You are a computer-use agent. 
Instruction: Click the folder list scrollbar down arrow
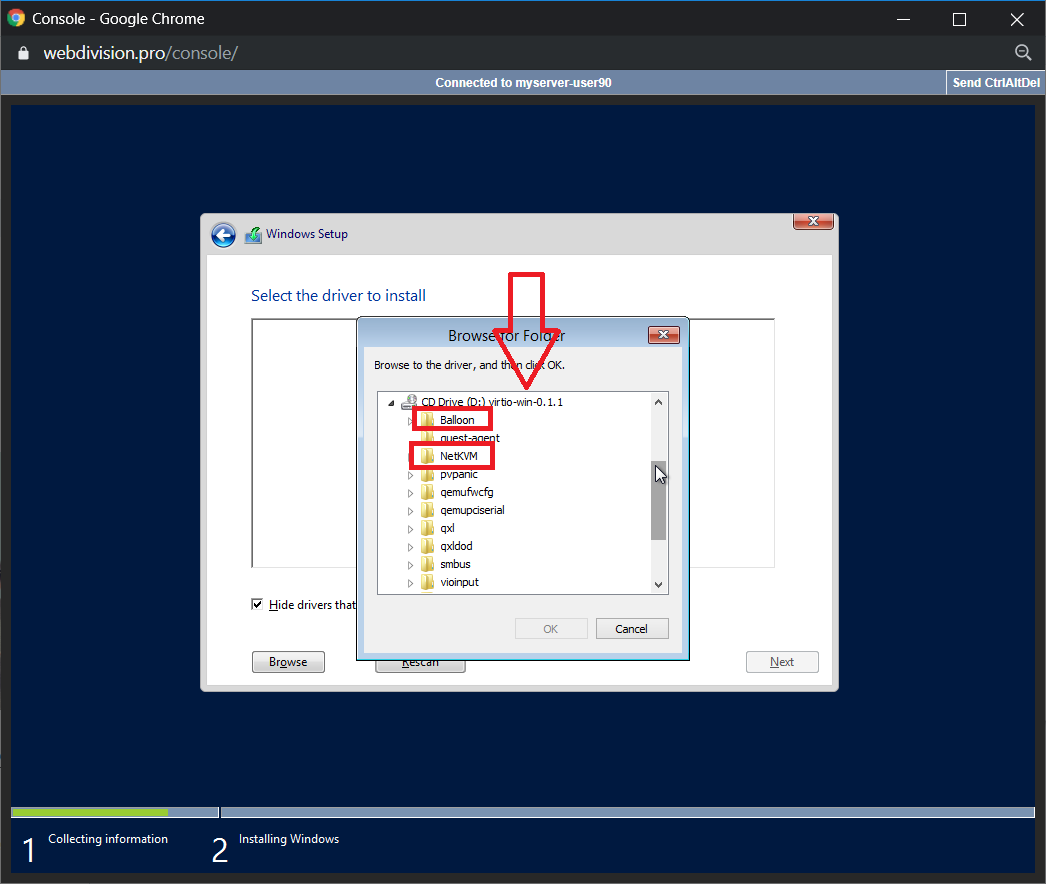658,584
